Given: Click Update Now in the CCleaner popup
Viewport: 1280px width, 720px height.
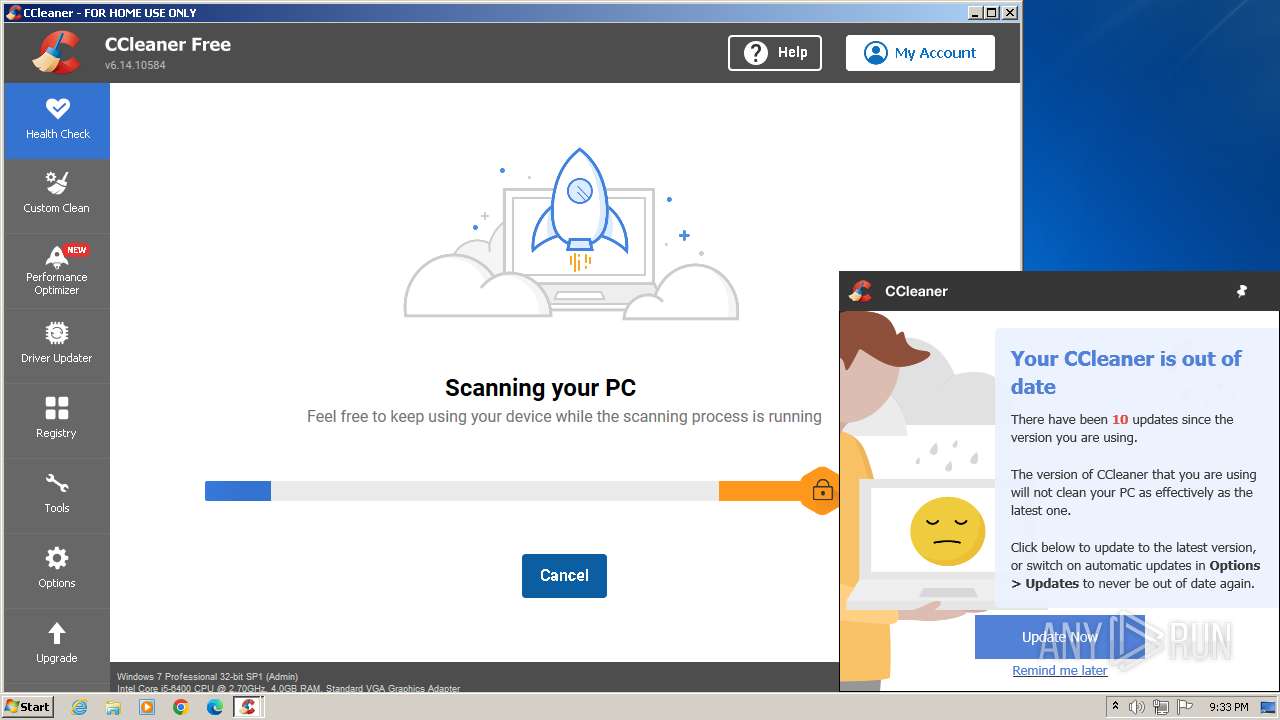Looking at the screenshot, I should [1059, 637].
